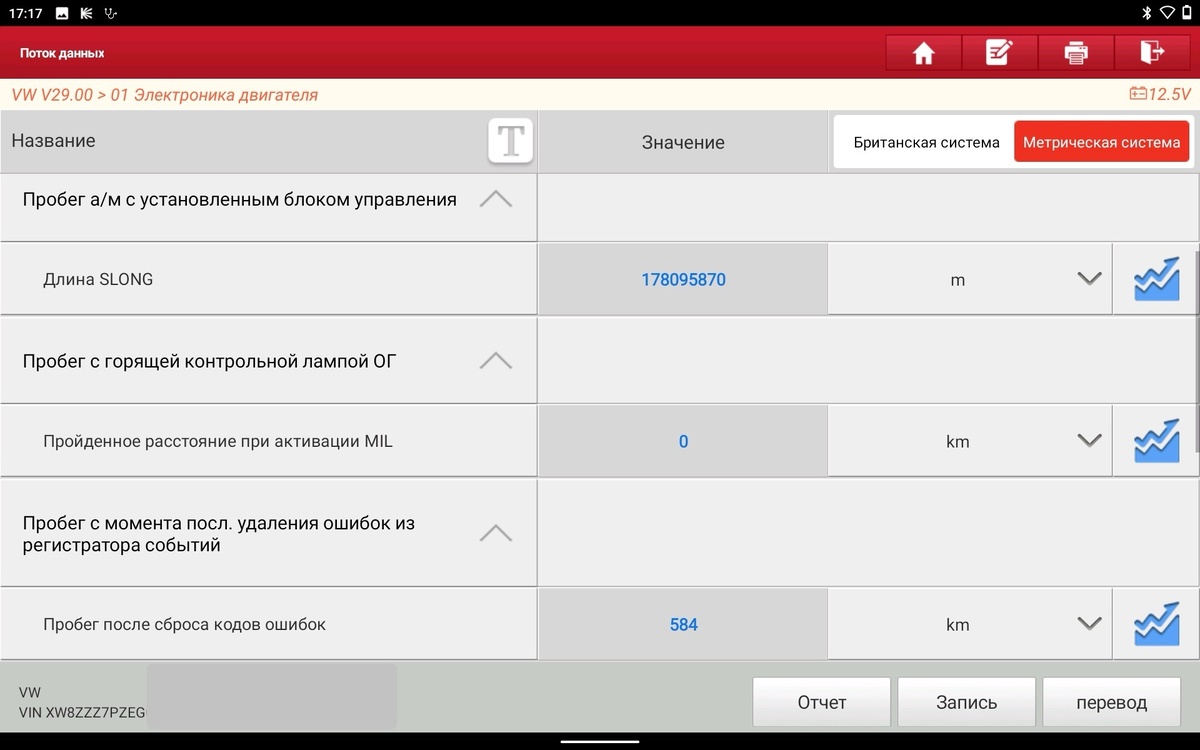Screen dimensions: 1200x750
Task: Open the edit note icon
Action: (x=999, y=53)
